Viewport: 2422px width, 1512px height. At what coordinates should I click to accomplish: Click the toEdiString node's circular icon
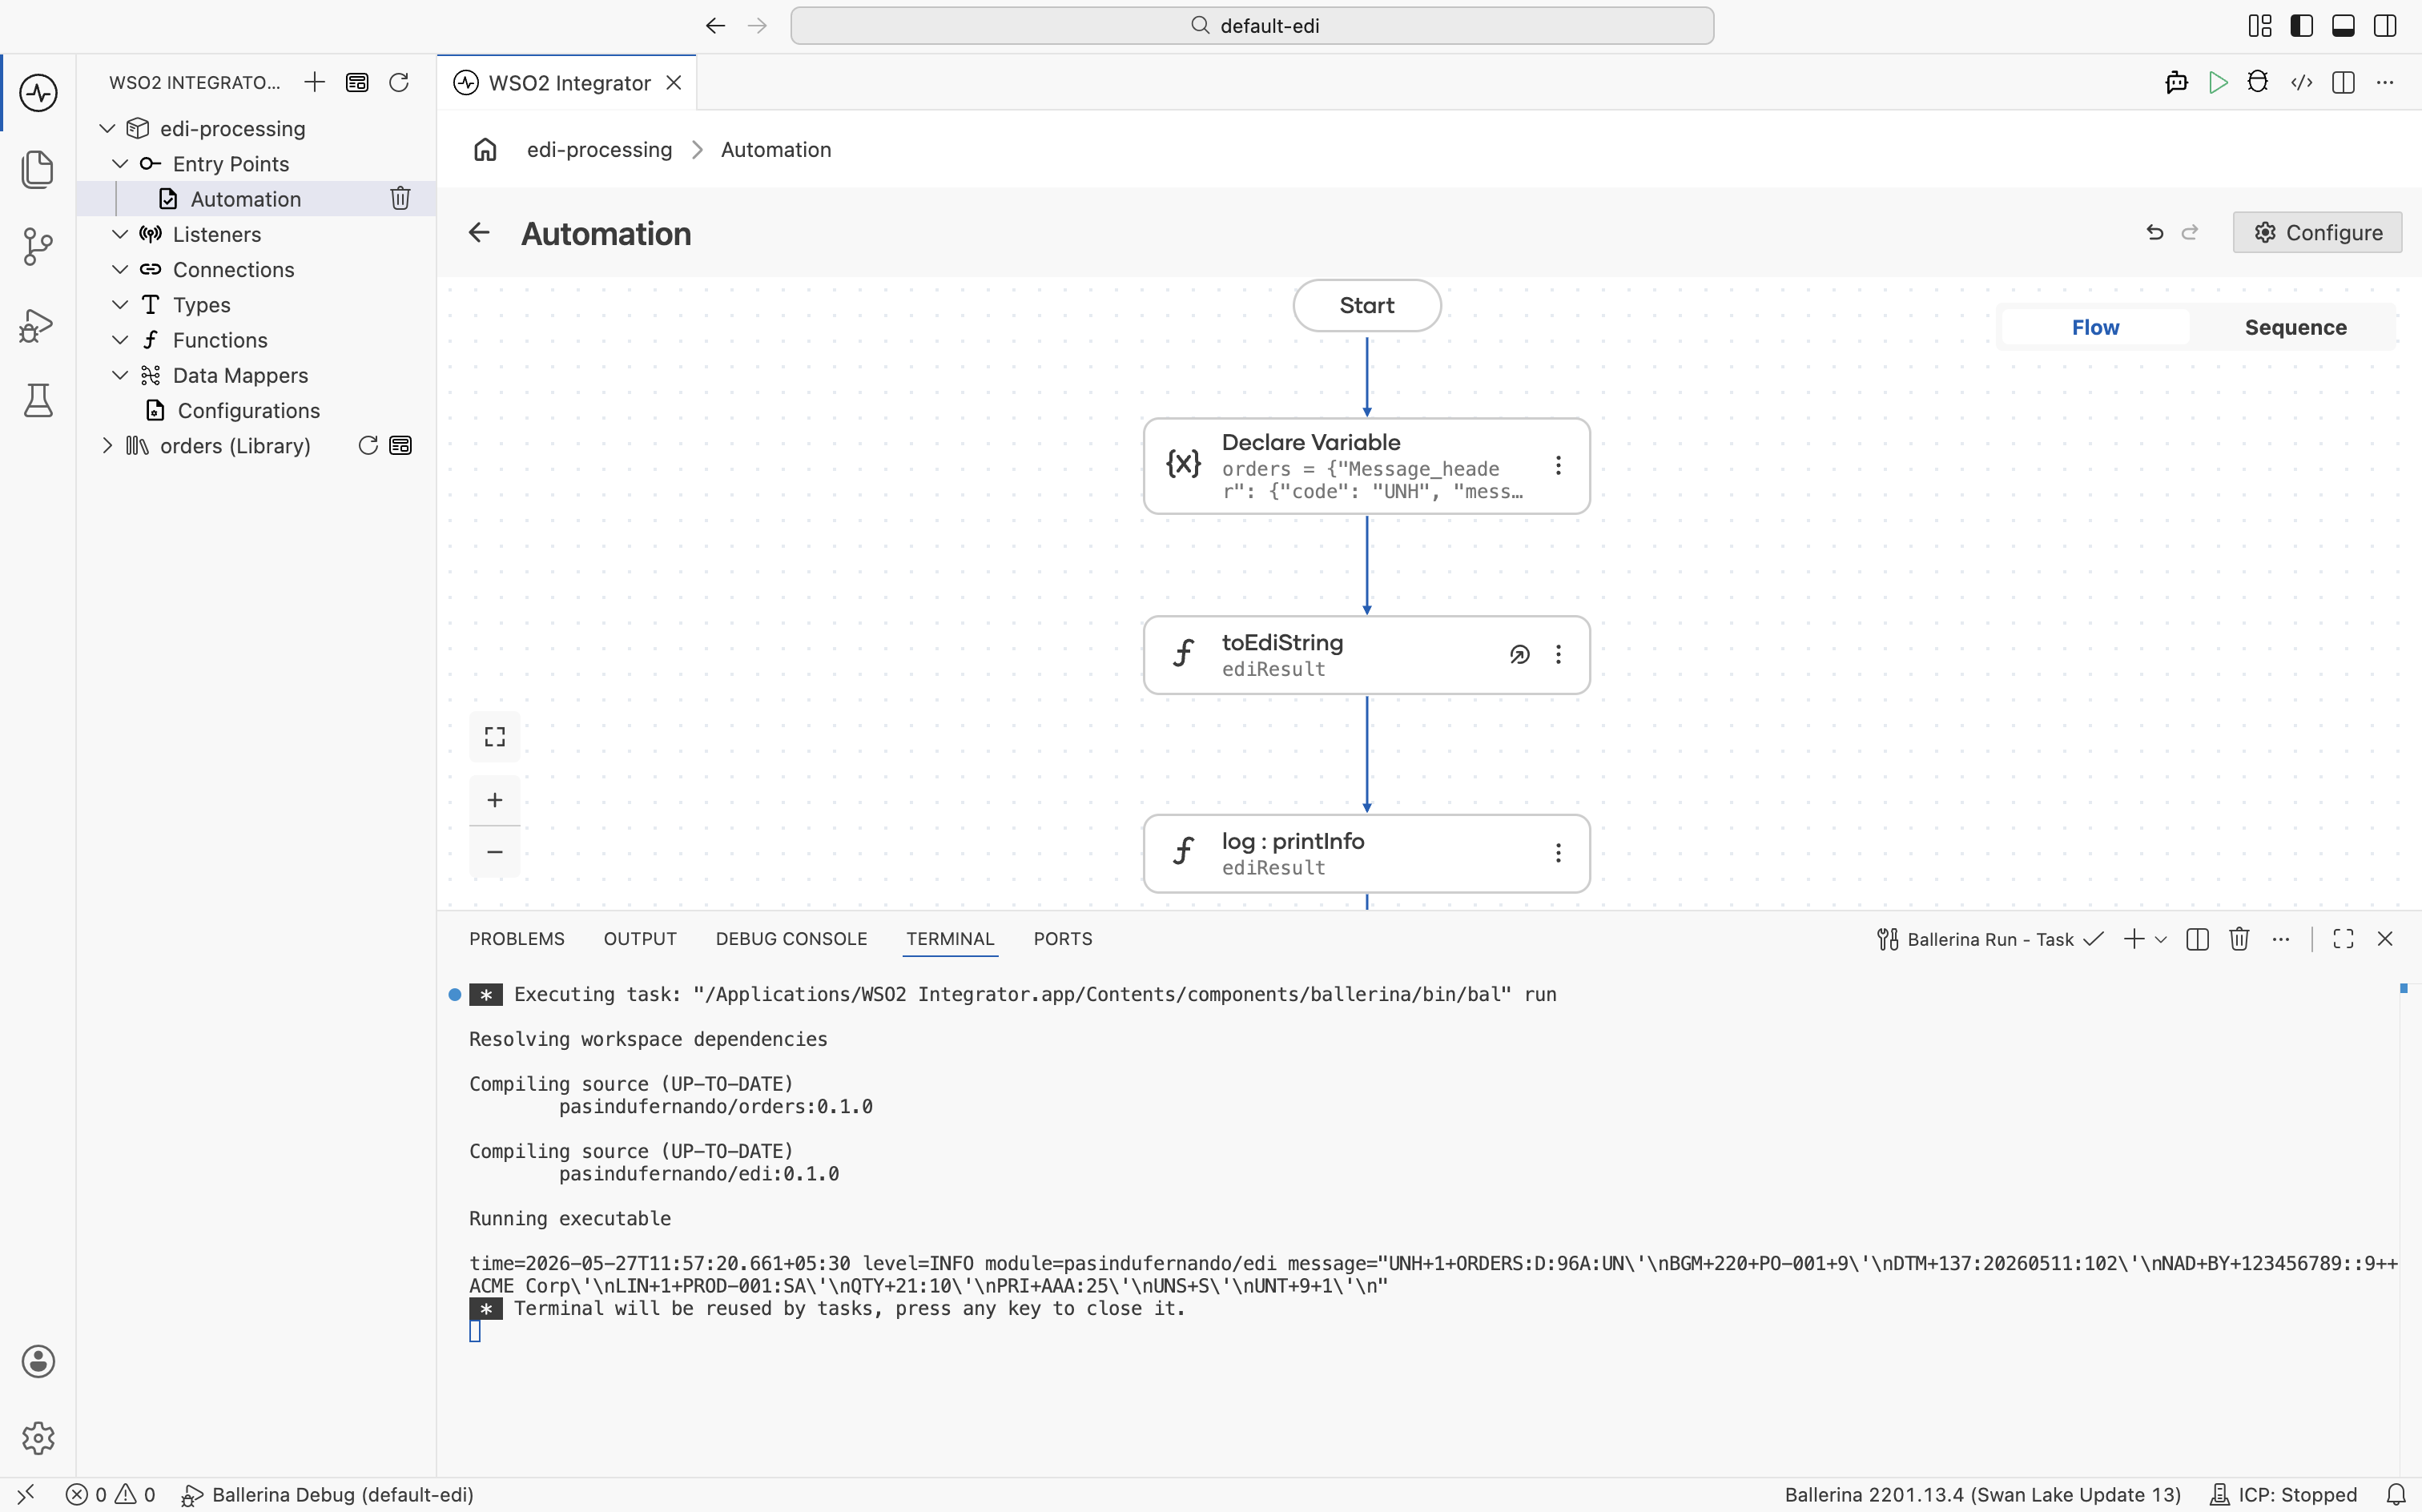coord(1519,654)
